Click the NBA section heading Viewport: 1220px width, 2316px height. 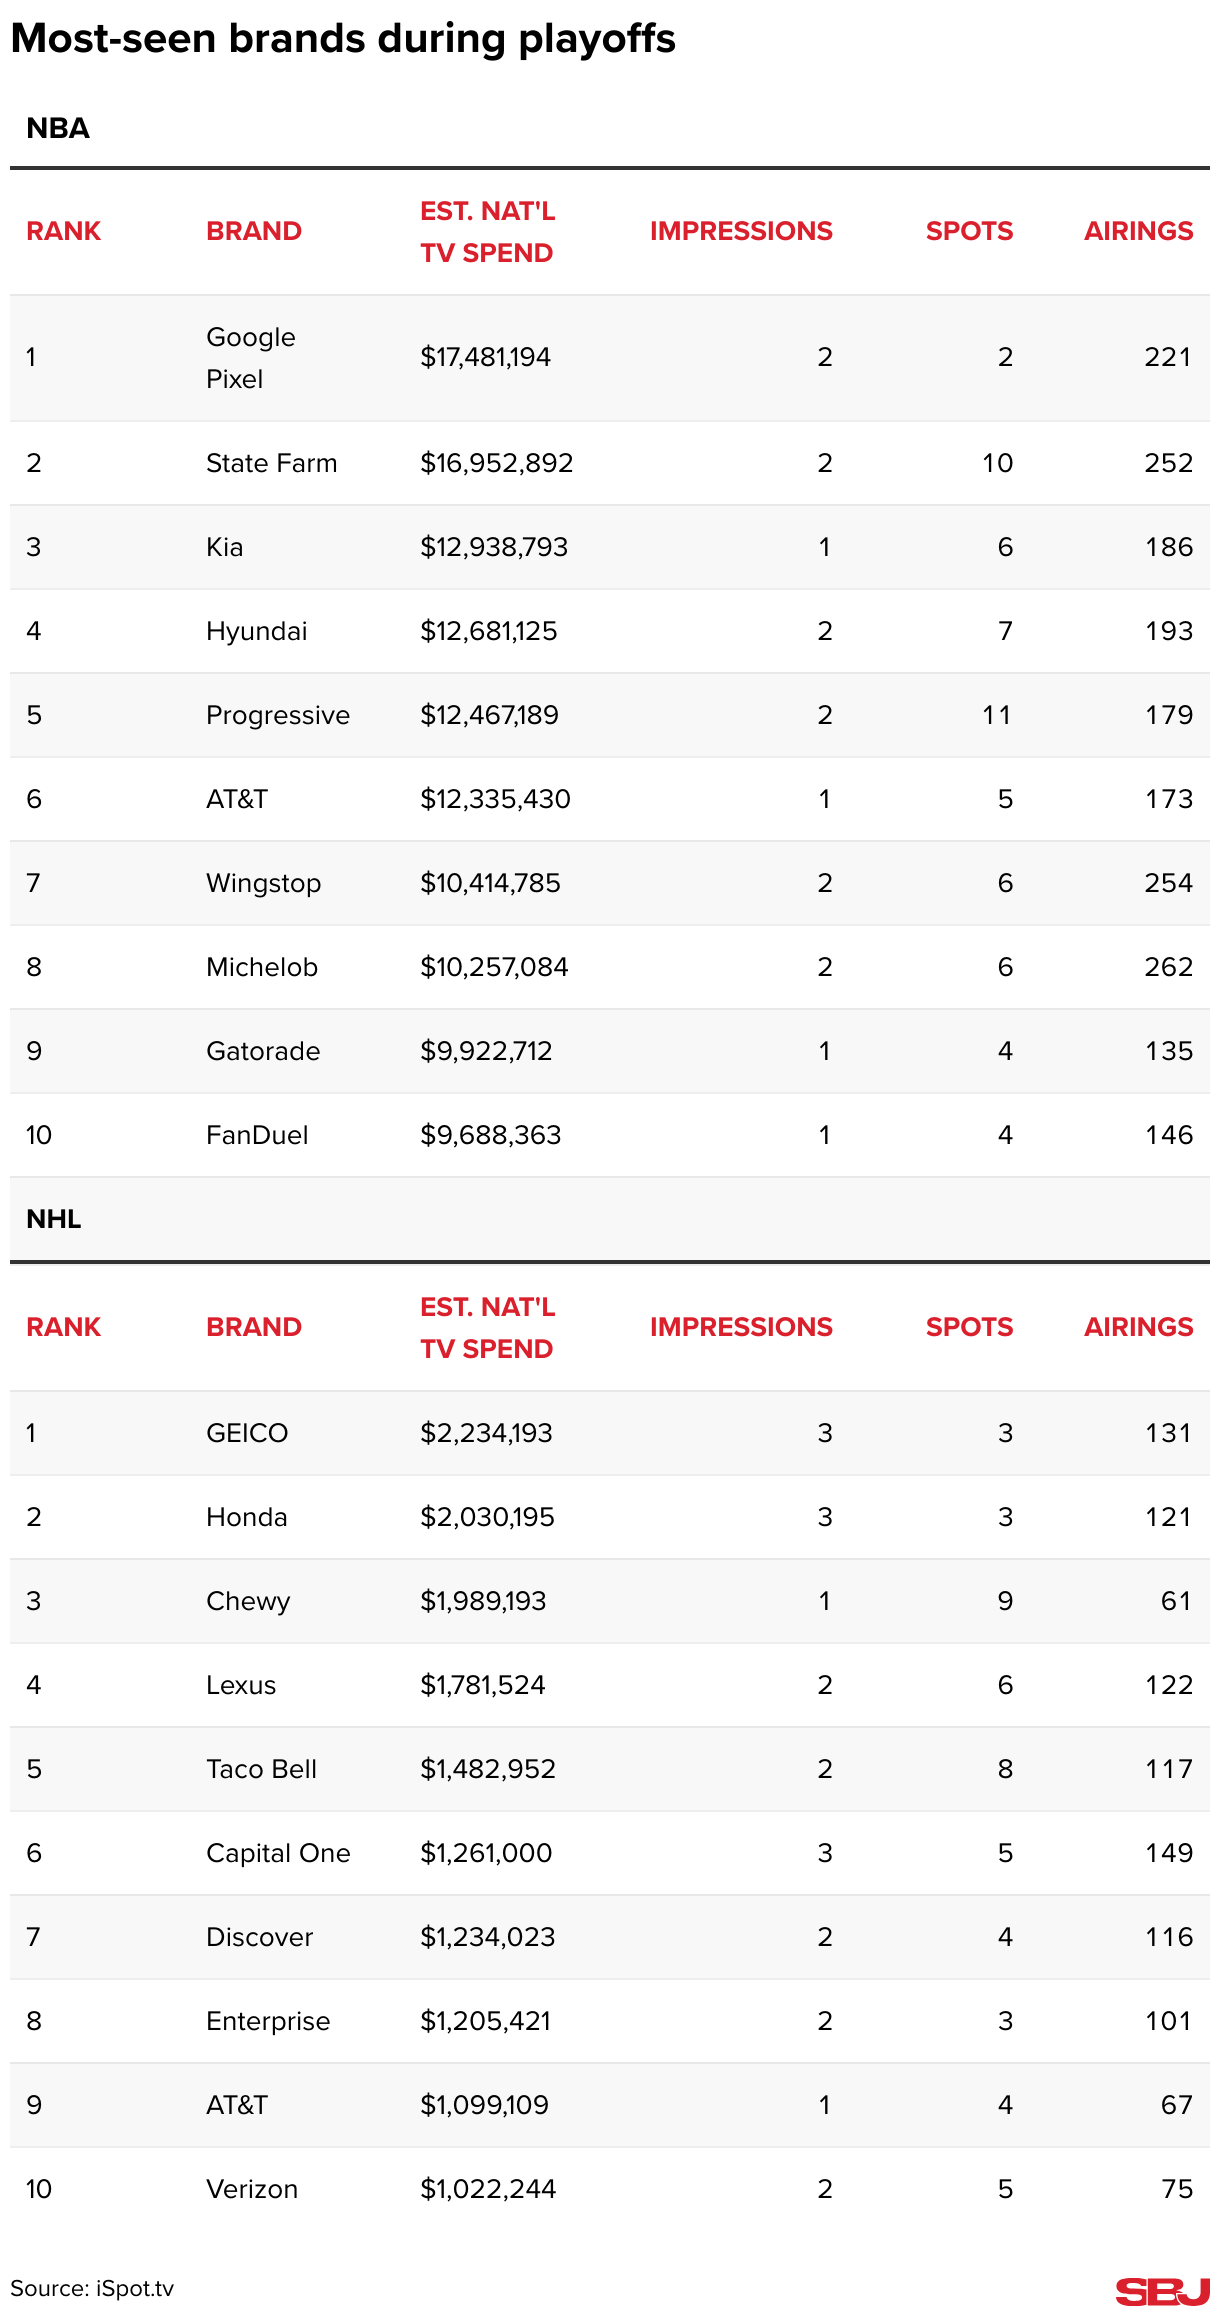[58, 129]
